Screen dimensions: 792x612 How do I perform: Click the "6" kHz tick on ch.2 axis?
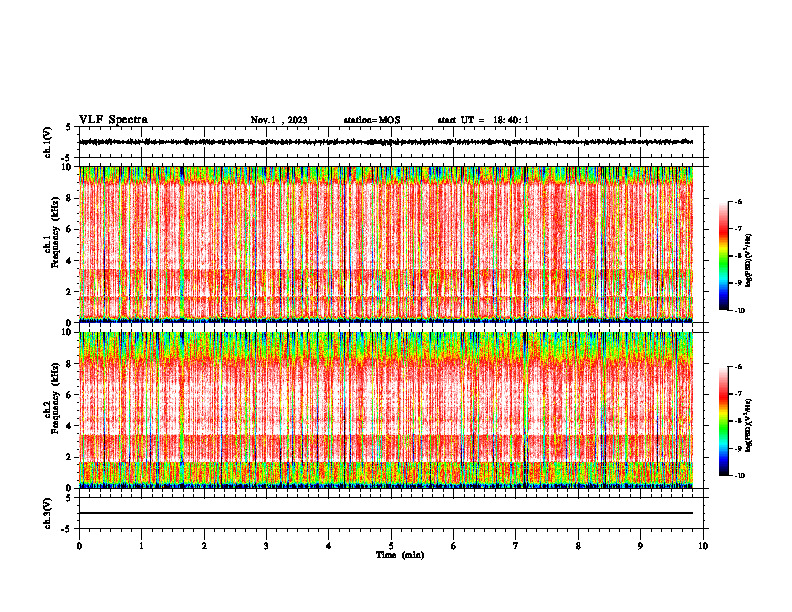click(x=70, y=395)
